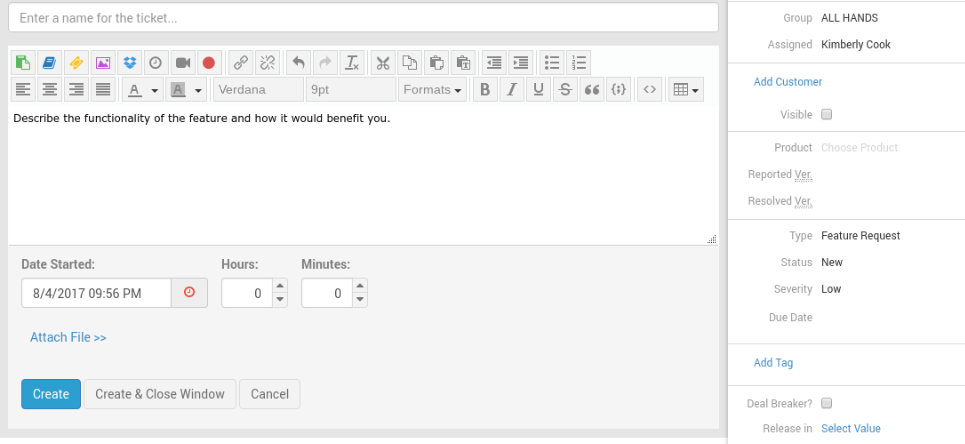Cancel the ticket creation
The height and width of the screenshot is (444, 965).
point(270,394)
